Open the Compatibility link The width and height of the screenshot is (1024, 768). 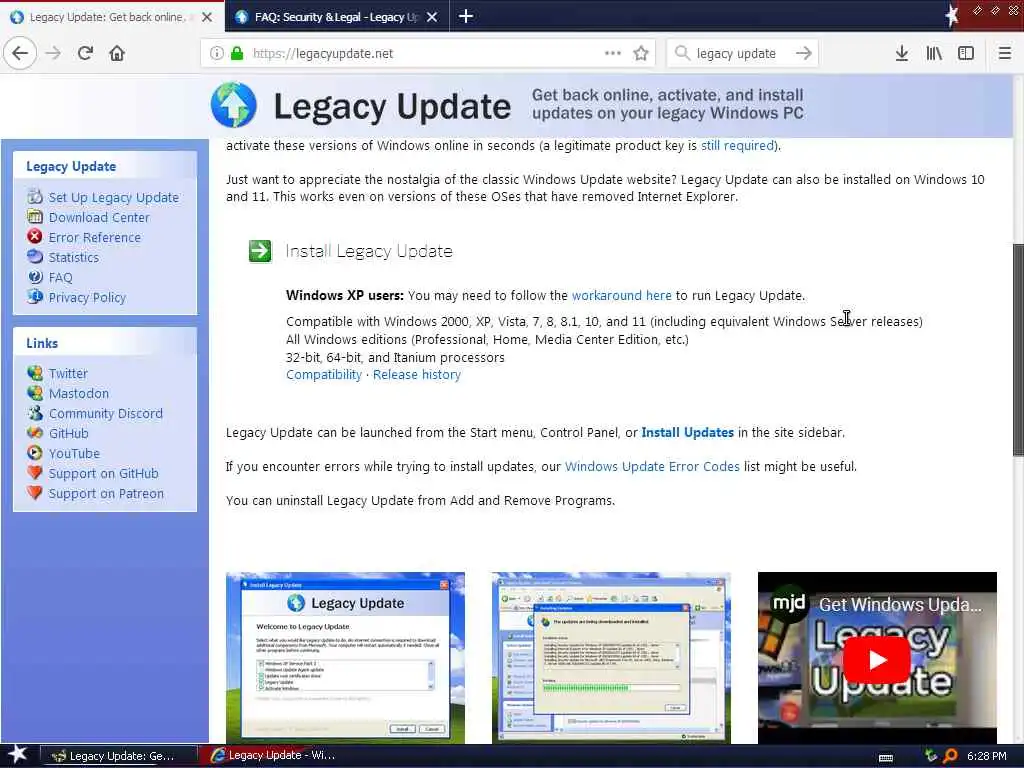pyautogui.click(x=324, y=375)
